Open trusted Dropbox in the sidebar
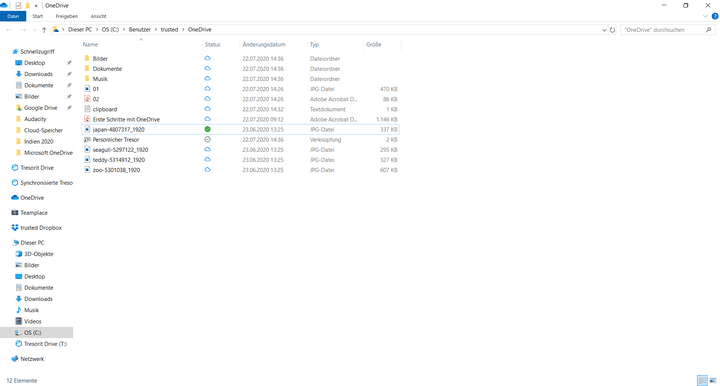Viewport: 720px width, 386px height. (41, 228)
